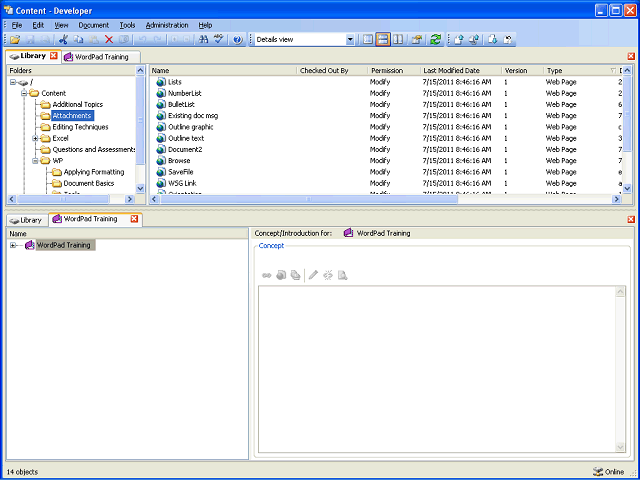Sort by Permission column header

pos(394,71)
